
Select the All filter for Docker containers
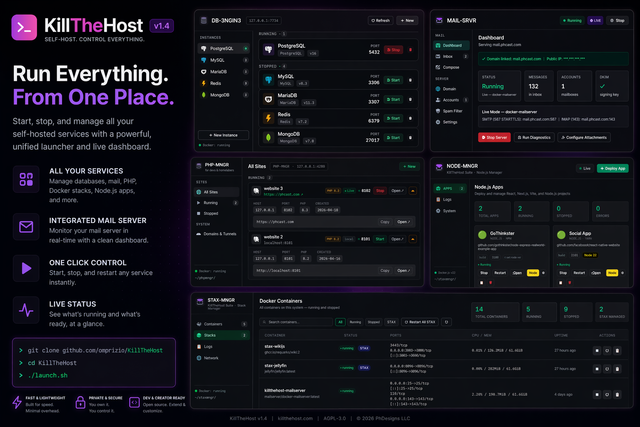coord(340,322)
